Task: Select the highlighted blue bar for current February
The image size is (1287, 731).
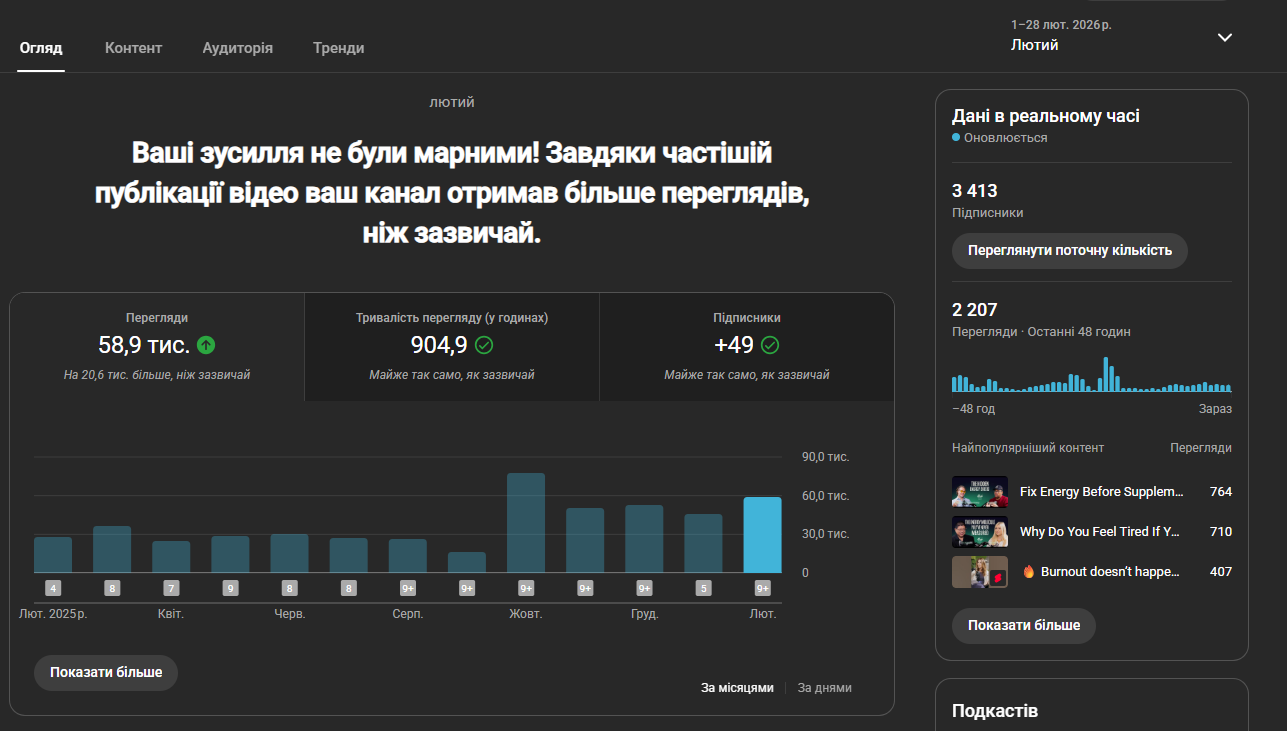Action: [762, 535]
